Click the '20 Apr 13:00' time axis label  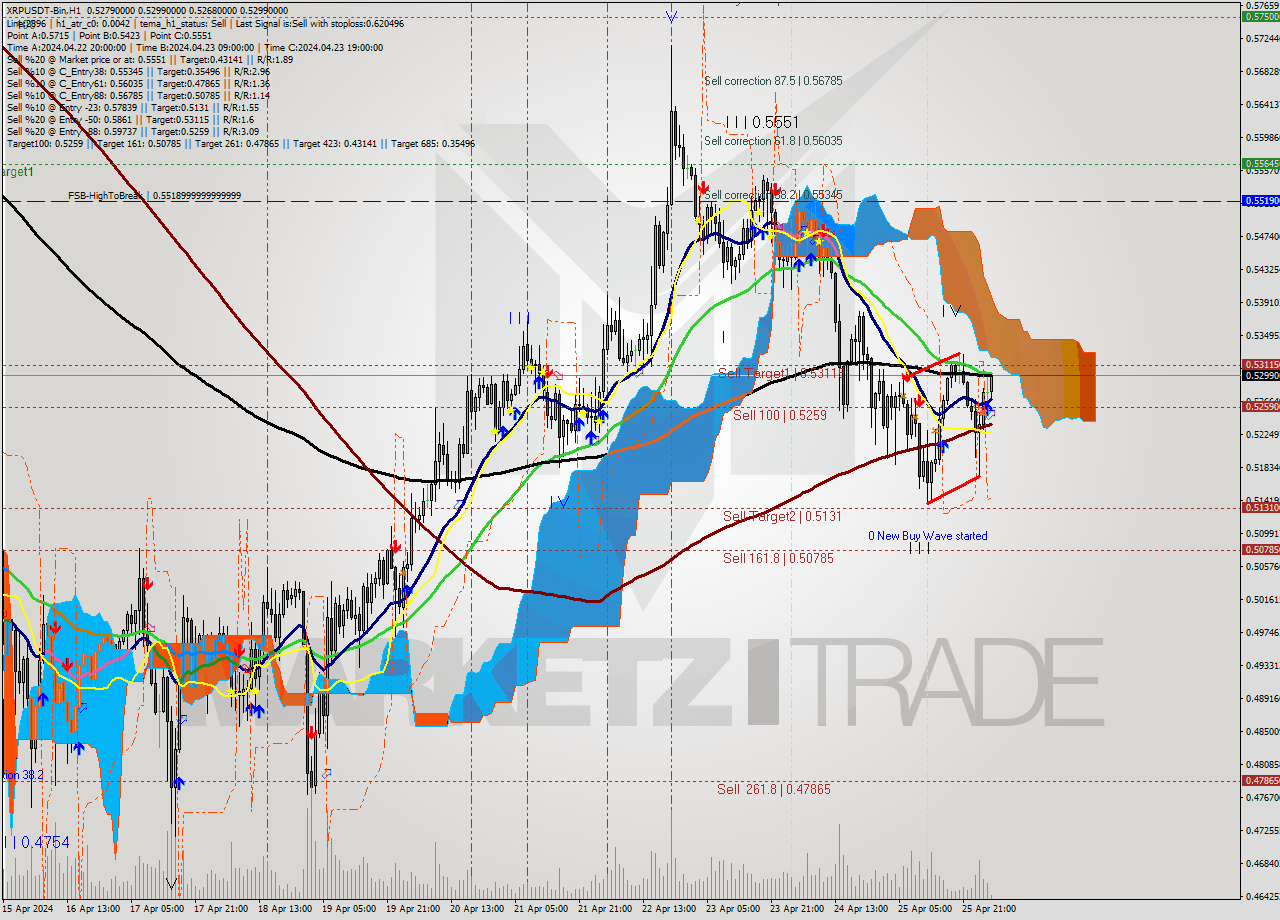(477, 909)
